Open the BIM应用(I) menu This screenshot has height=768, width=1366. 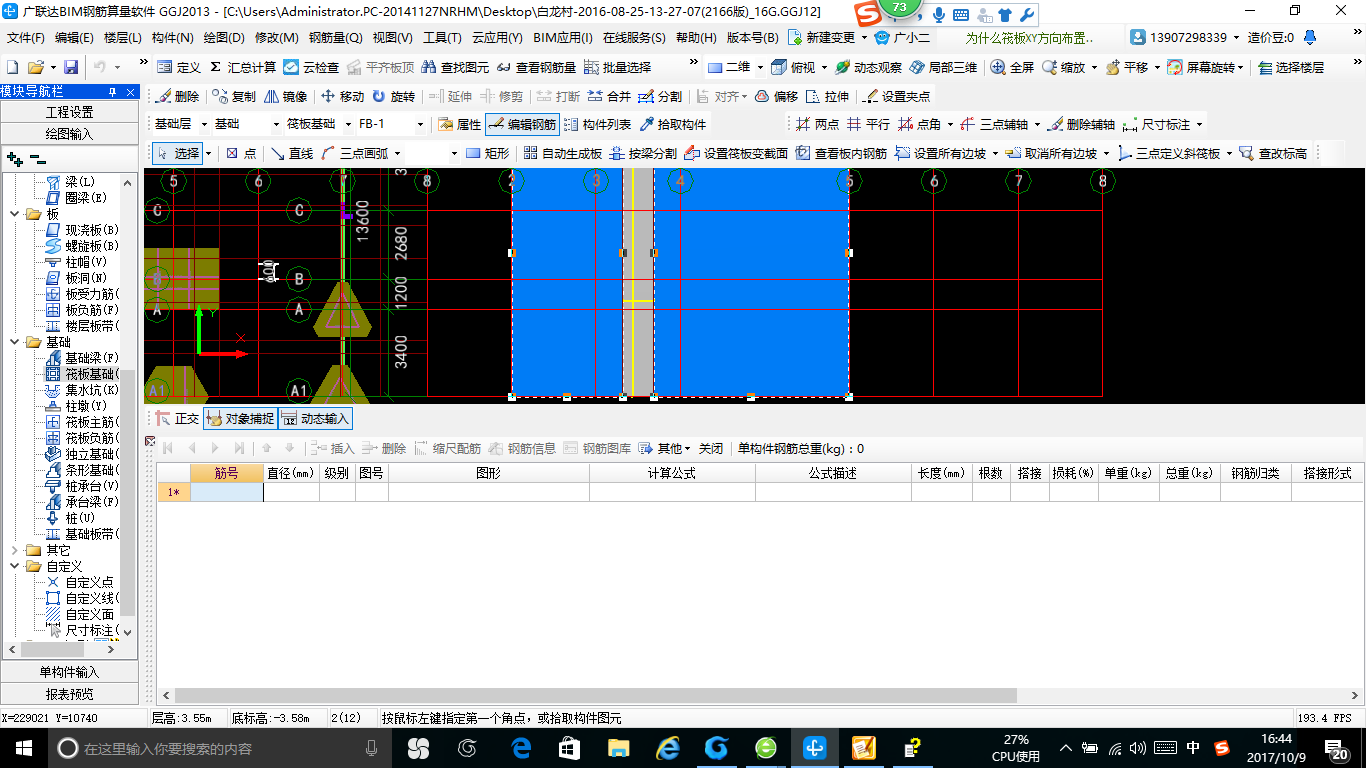point(563,38)
